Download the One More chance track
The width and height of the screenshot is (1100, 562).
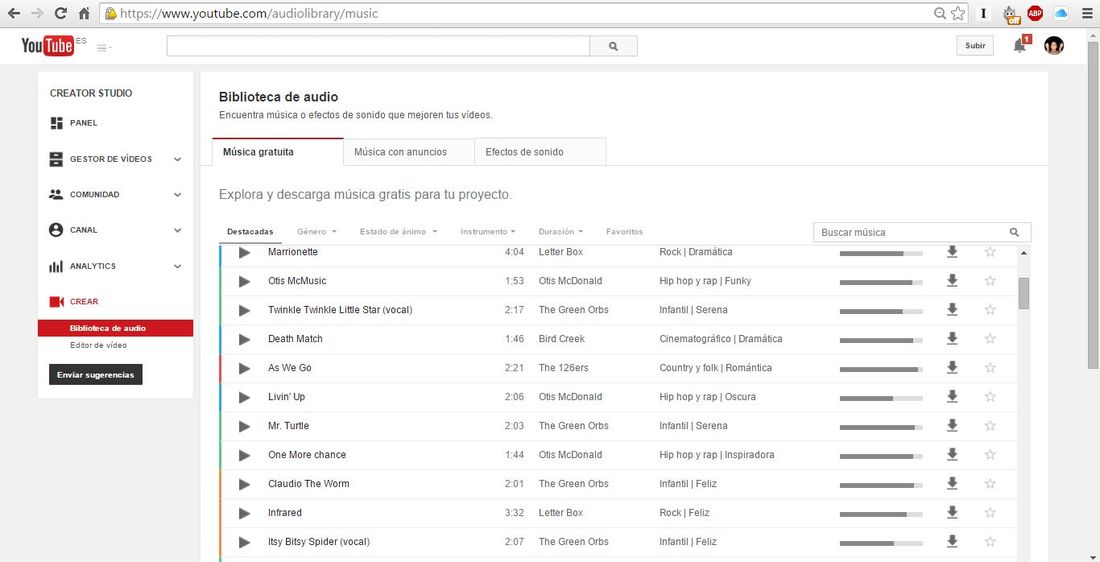952,454
